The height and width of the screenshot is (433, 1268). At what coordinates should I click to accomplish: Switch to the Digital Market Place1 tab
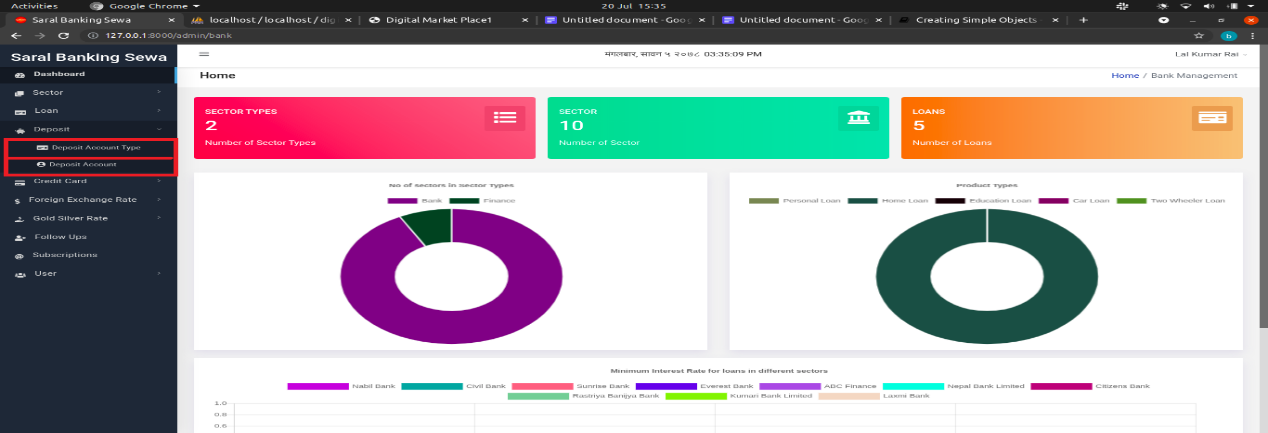pos(447,20)
